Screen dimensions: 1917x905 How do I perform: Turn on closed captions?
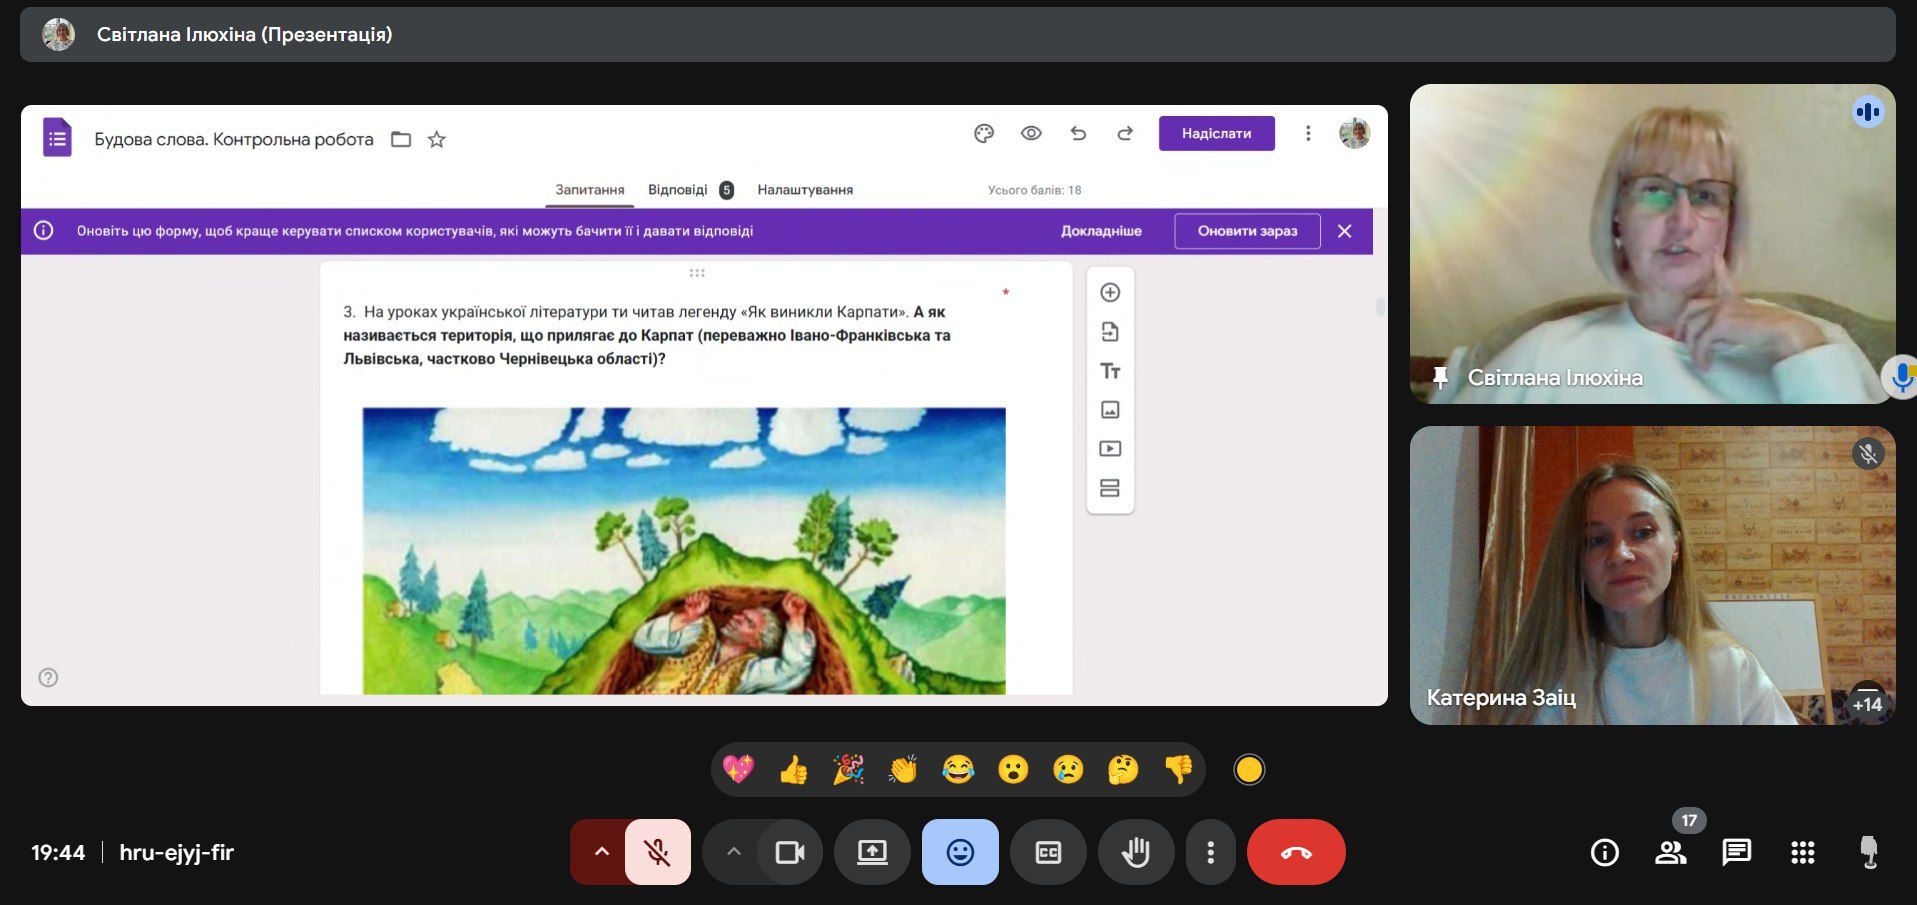pos(1048,852)
